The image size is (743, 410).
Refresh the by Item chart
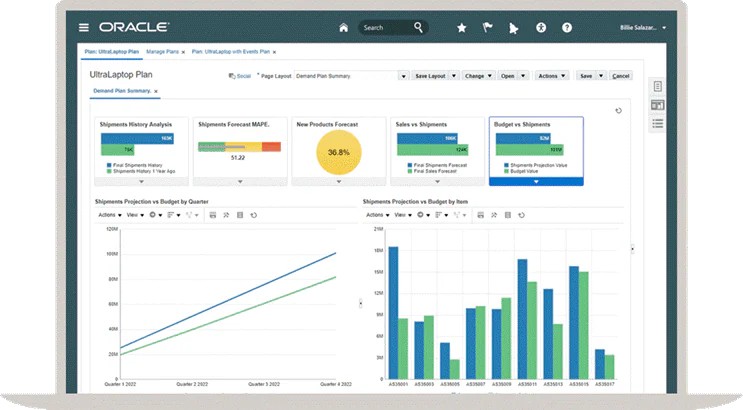[521, 215]
